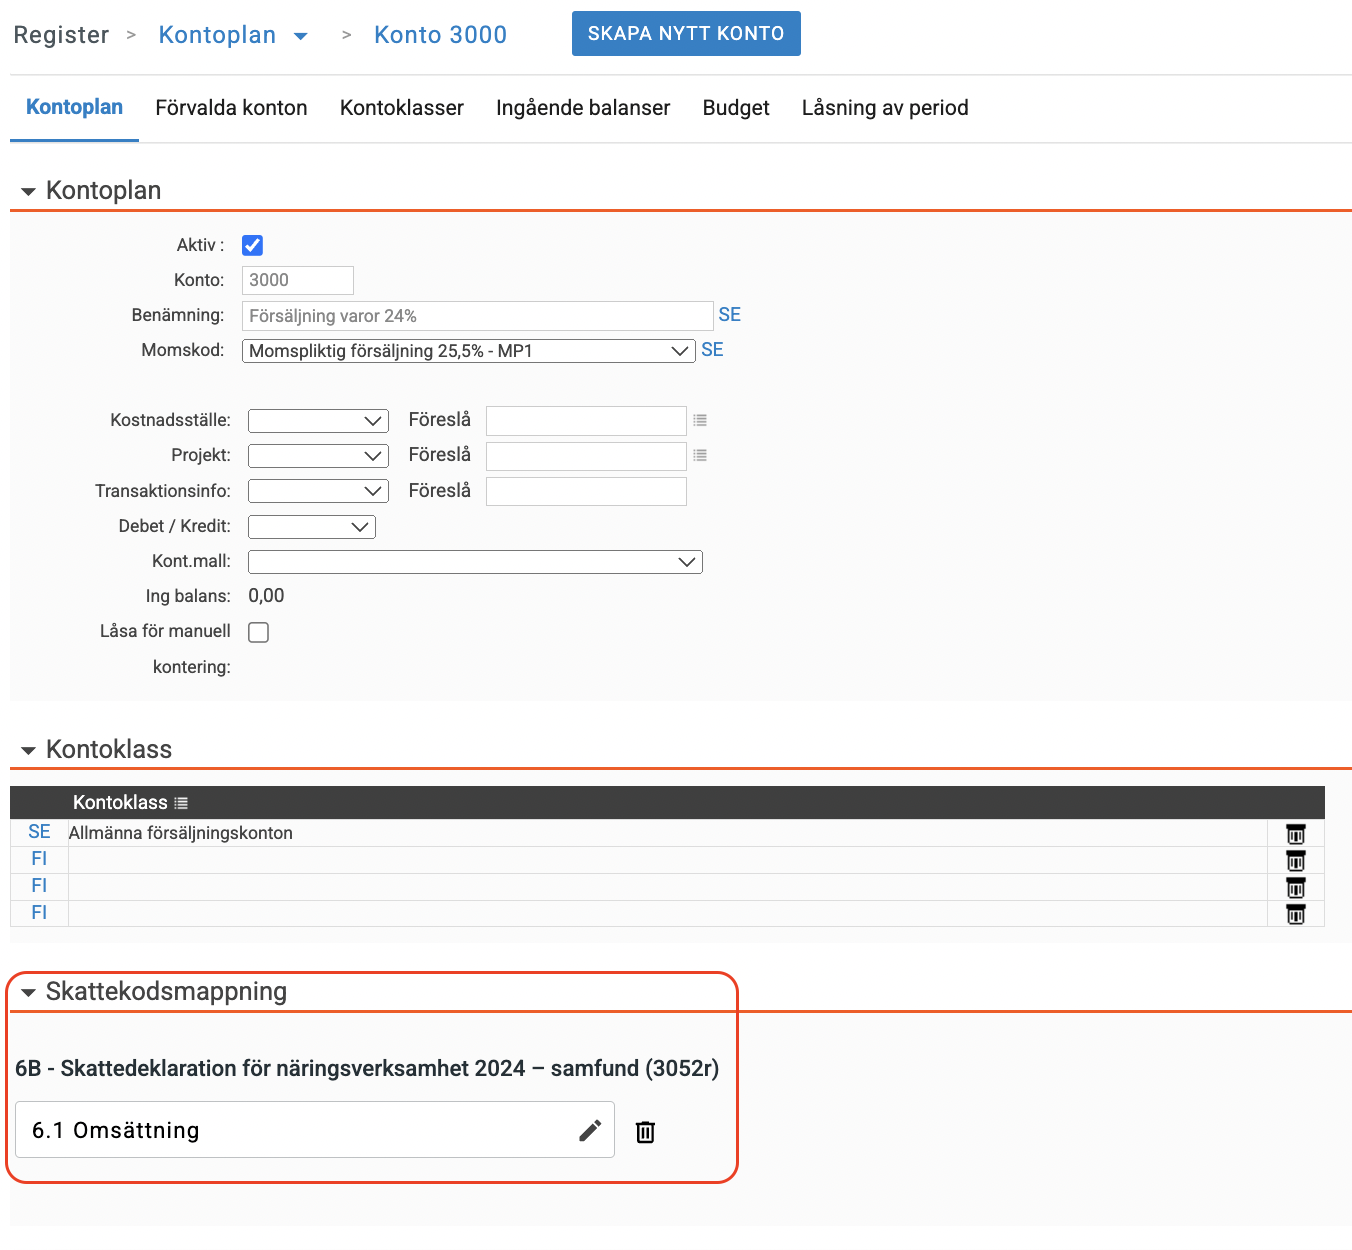The image size is (1352, 1250).
Task: Open the Kontoplan breadcrumb dropdown arrow
Action: [x=300, y=36]
